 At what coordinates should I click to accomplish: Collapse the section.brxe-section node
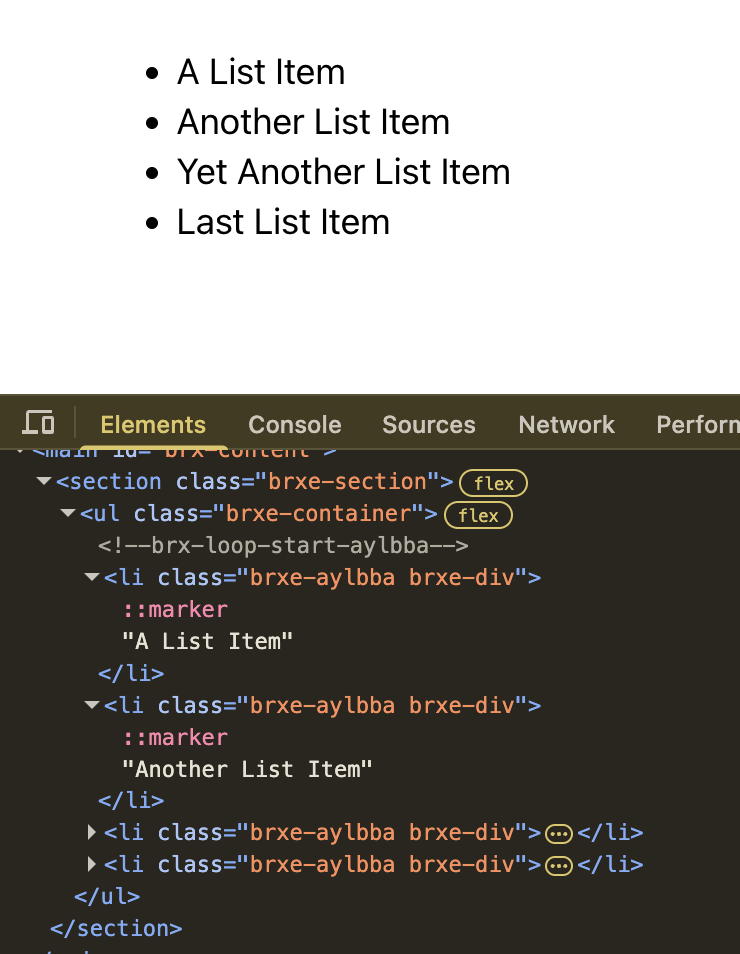(44, 482)
